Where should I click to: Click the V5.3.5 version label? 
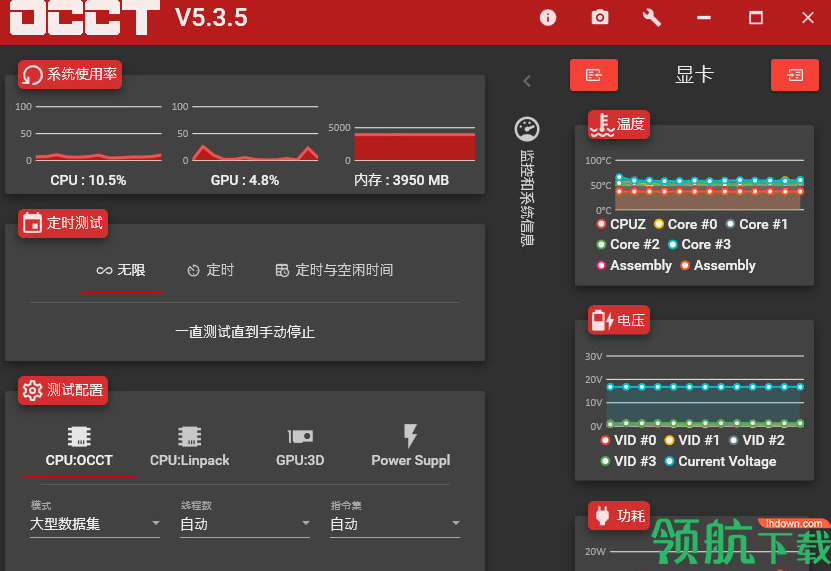211,17
